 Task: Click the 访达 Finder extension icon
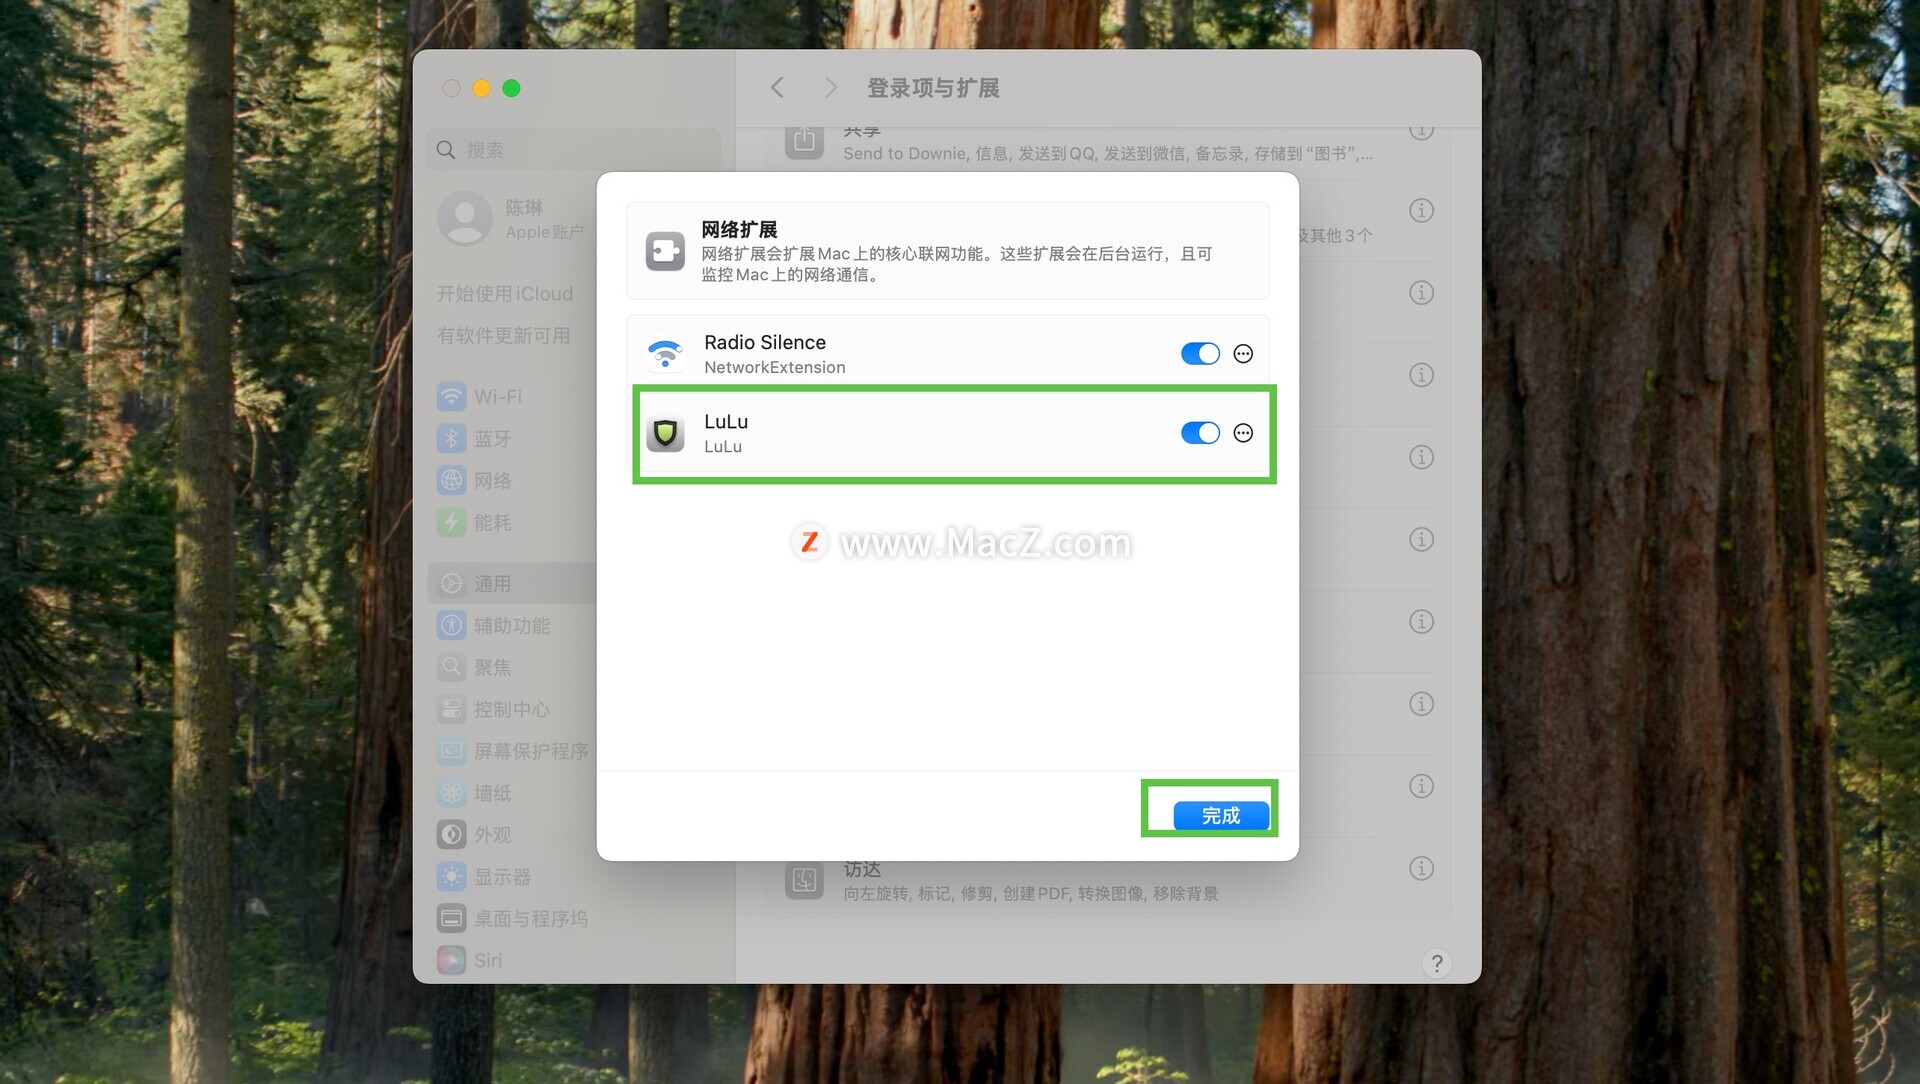click(x=804, y=880)
